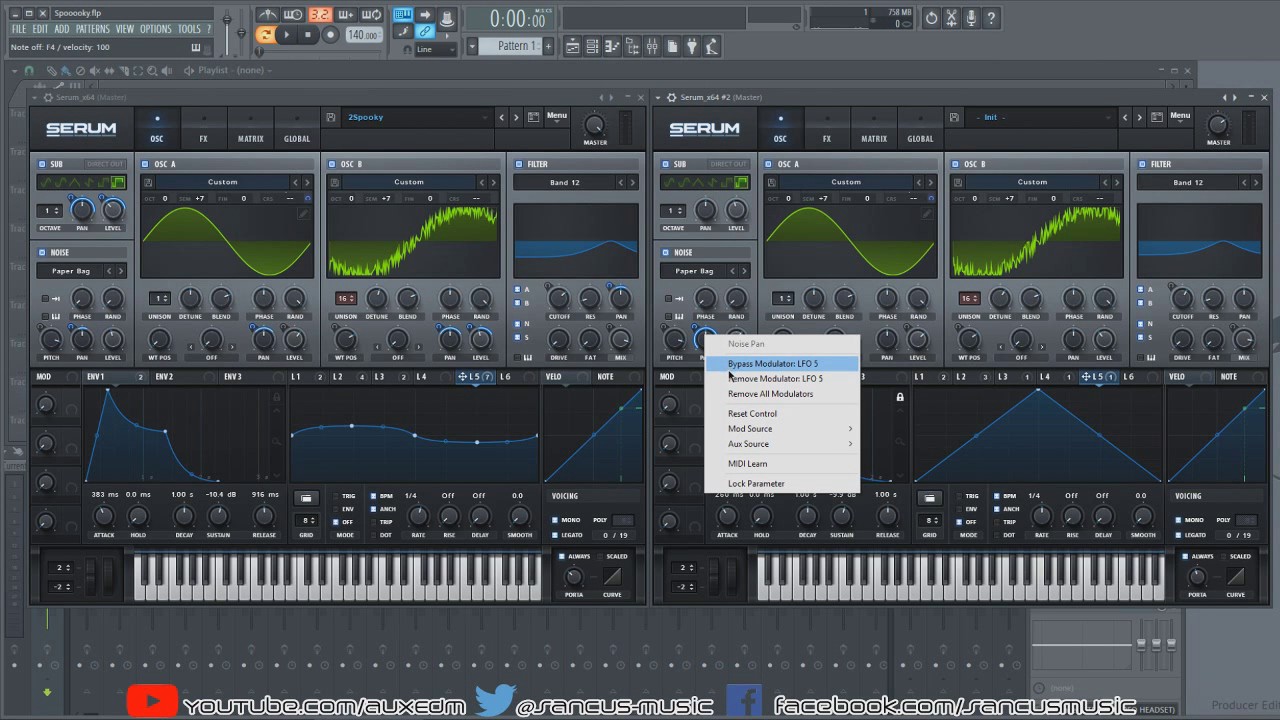This screenshot has height=720, width=1280.
Task: Click the OSC A wavetable edit pencil in left Serum
Action: point(303,214)
